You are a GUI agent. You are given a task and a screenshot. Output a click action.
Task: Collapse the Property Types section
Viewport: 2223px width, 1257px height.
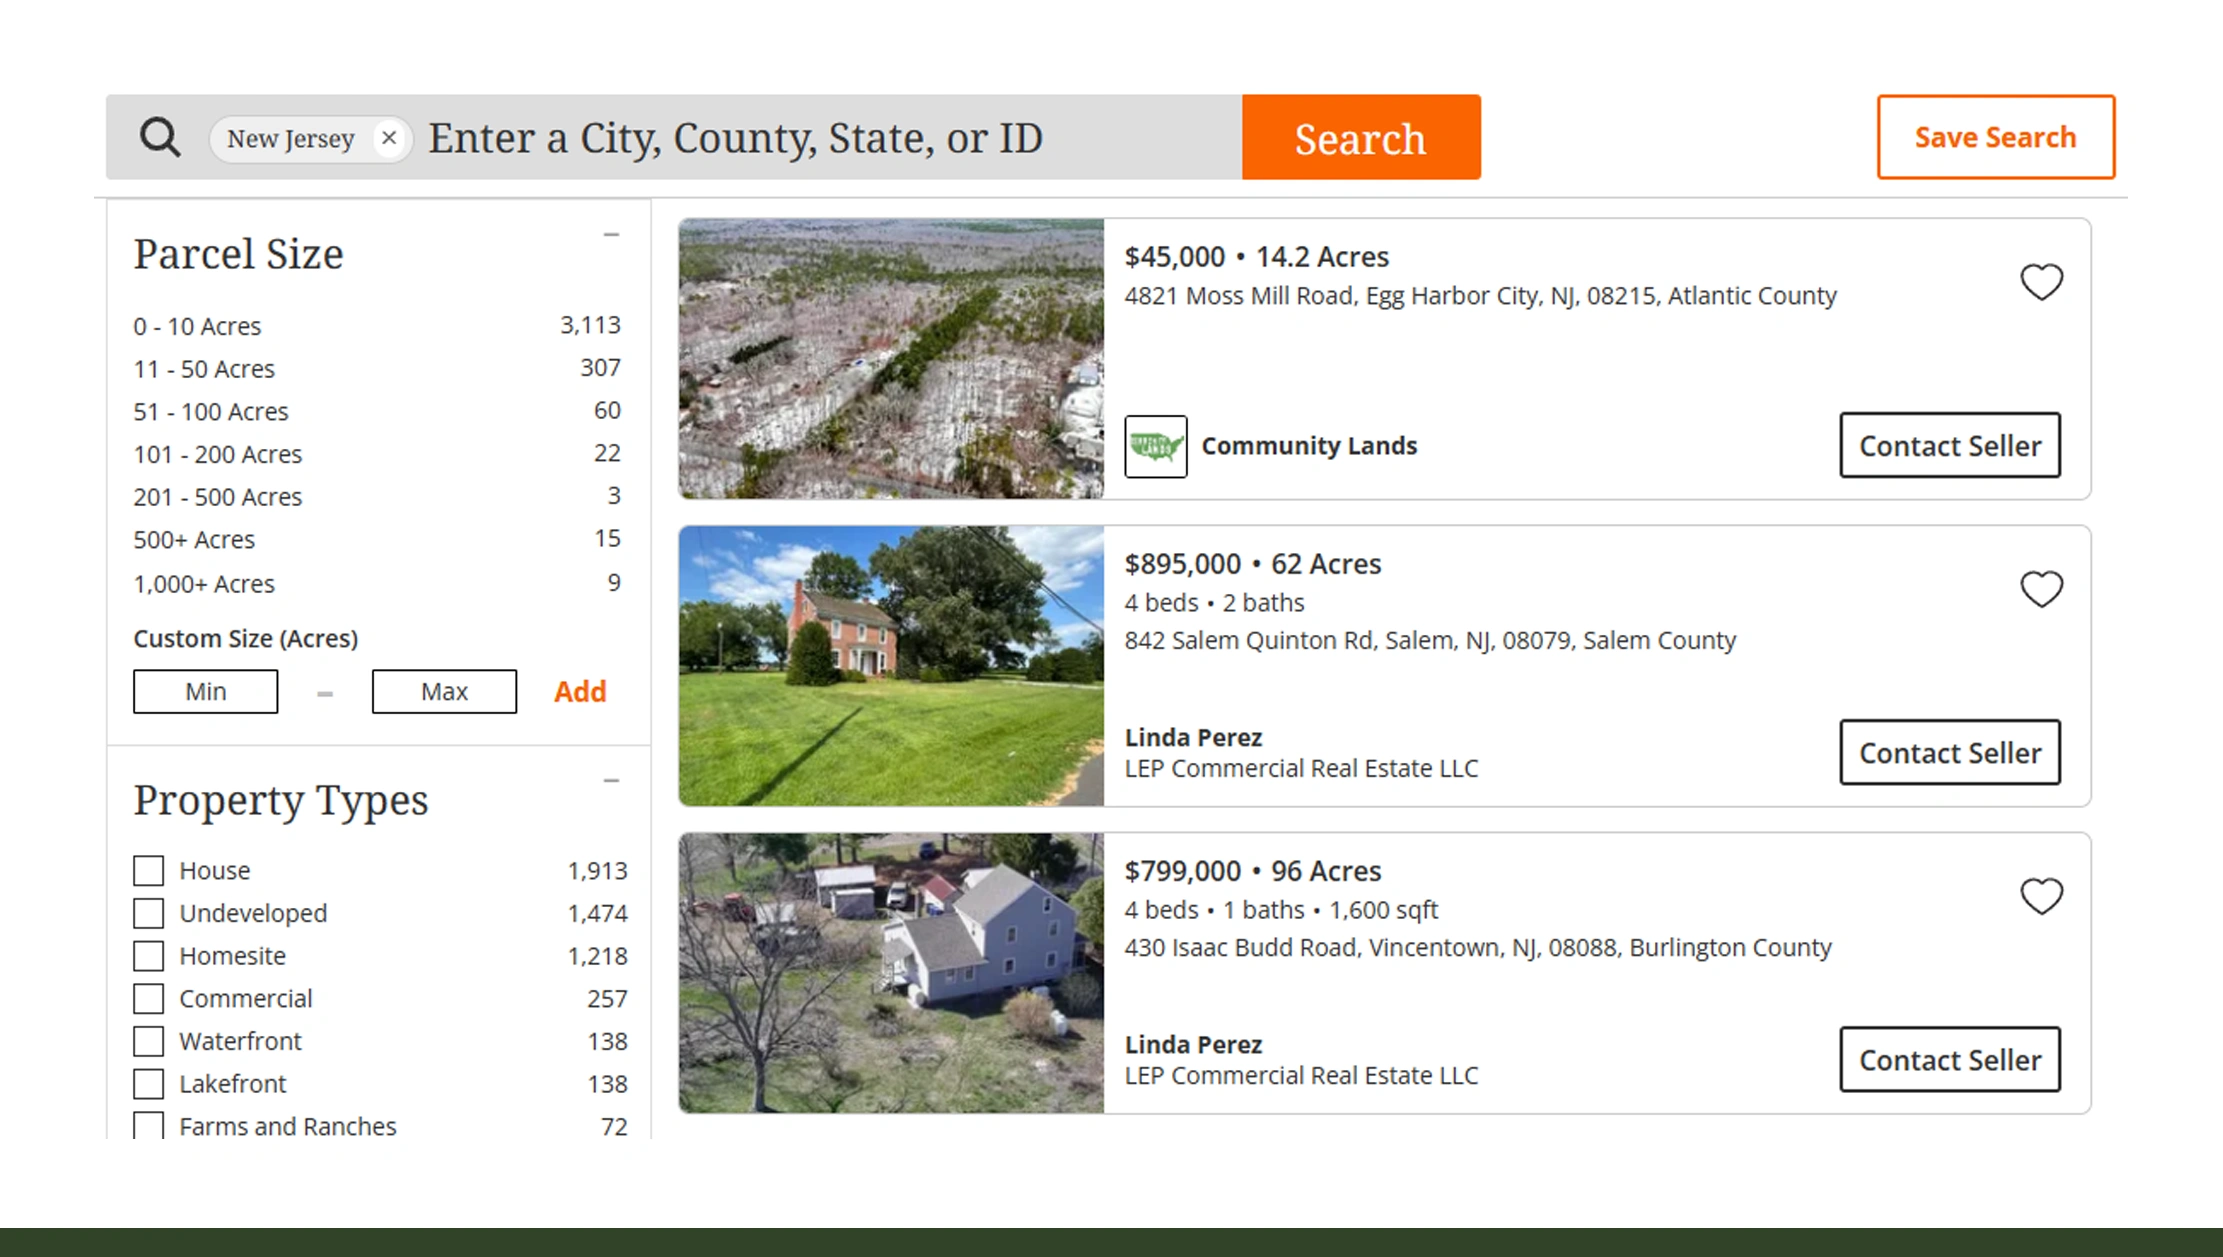[x=611, y=781]
